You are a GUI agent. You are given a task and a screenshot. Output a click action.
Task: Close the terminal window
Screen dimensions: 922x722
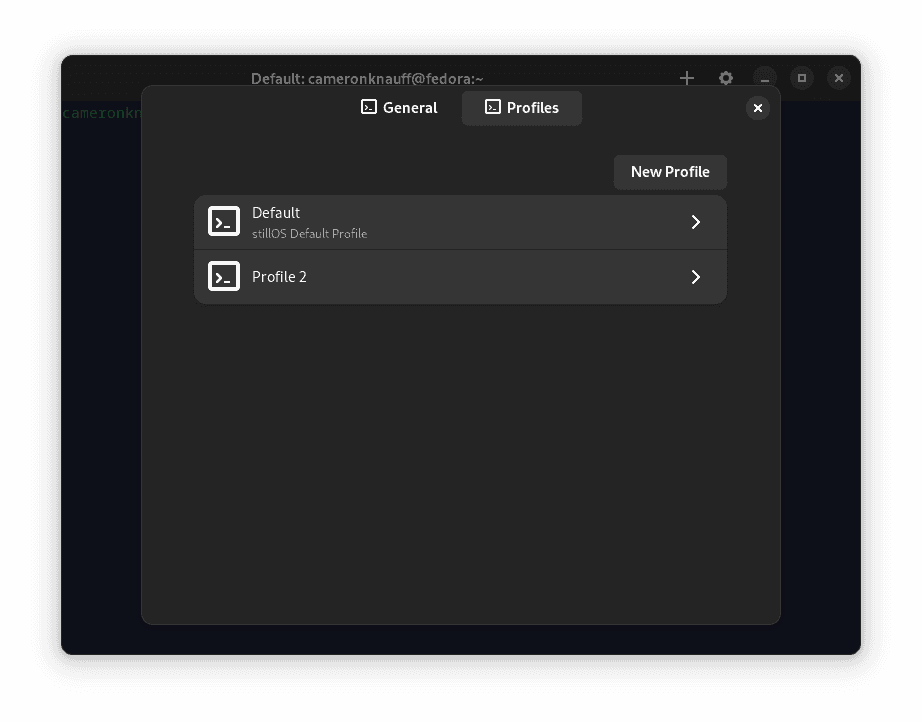[x=839, y=78]
